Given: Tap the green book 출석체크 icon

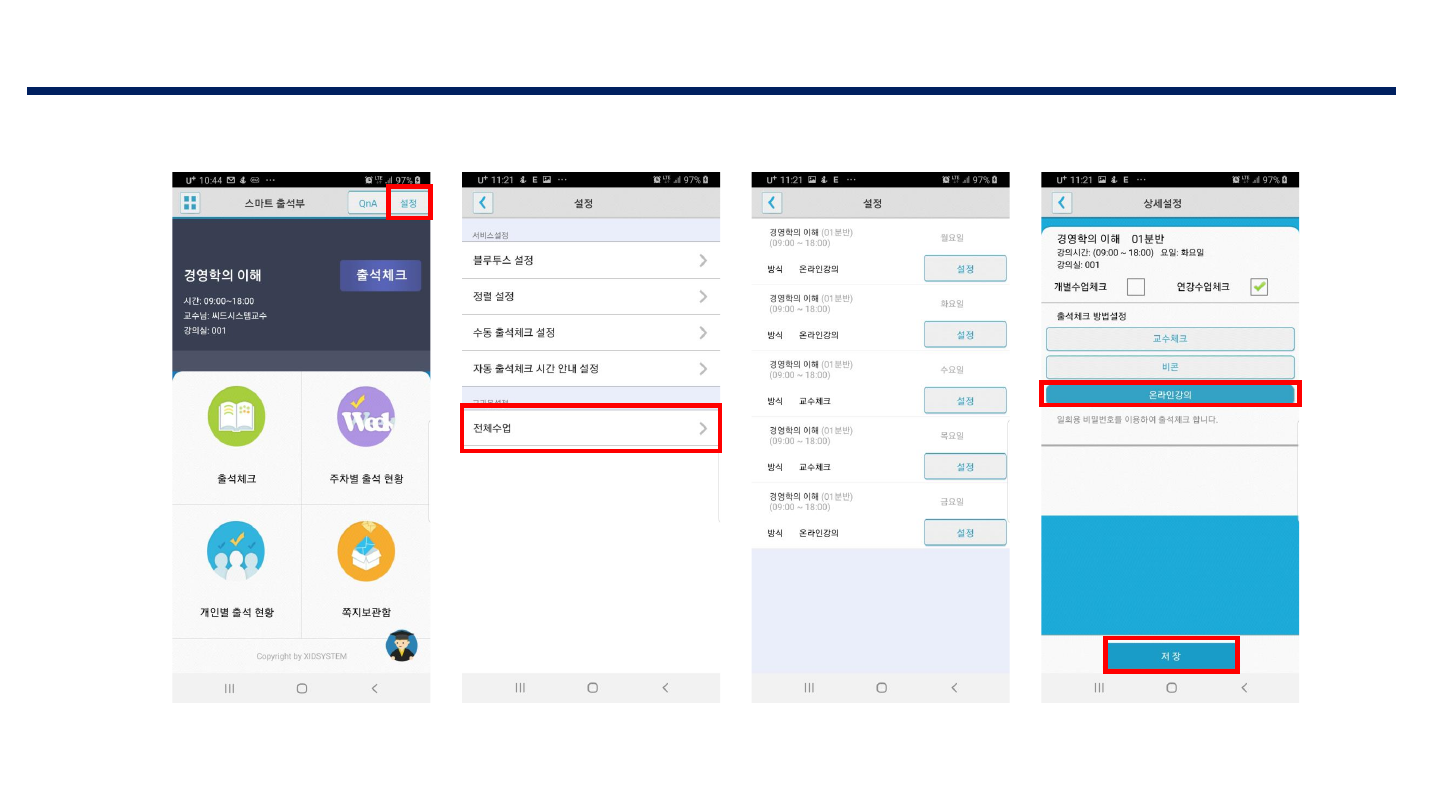Looking at the screenshot, I should [236, 415].
